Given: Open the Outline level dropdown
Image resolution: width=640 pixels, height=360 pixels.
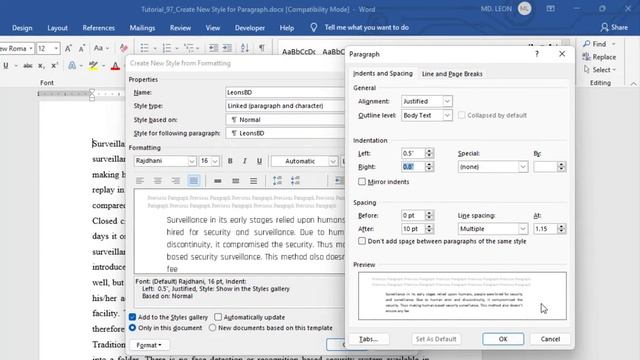Looking at the screenshot, I should [447, 115].
